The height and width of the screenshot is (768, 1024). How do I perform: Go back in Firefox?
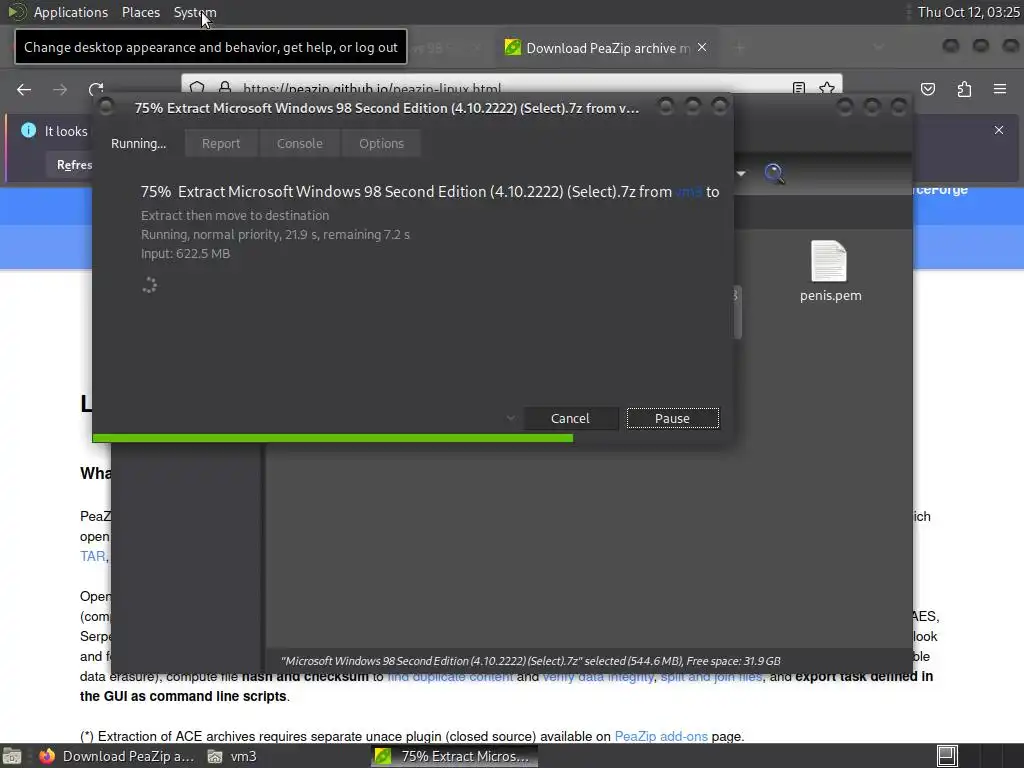pyautogui.click(x=24, y=89)
